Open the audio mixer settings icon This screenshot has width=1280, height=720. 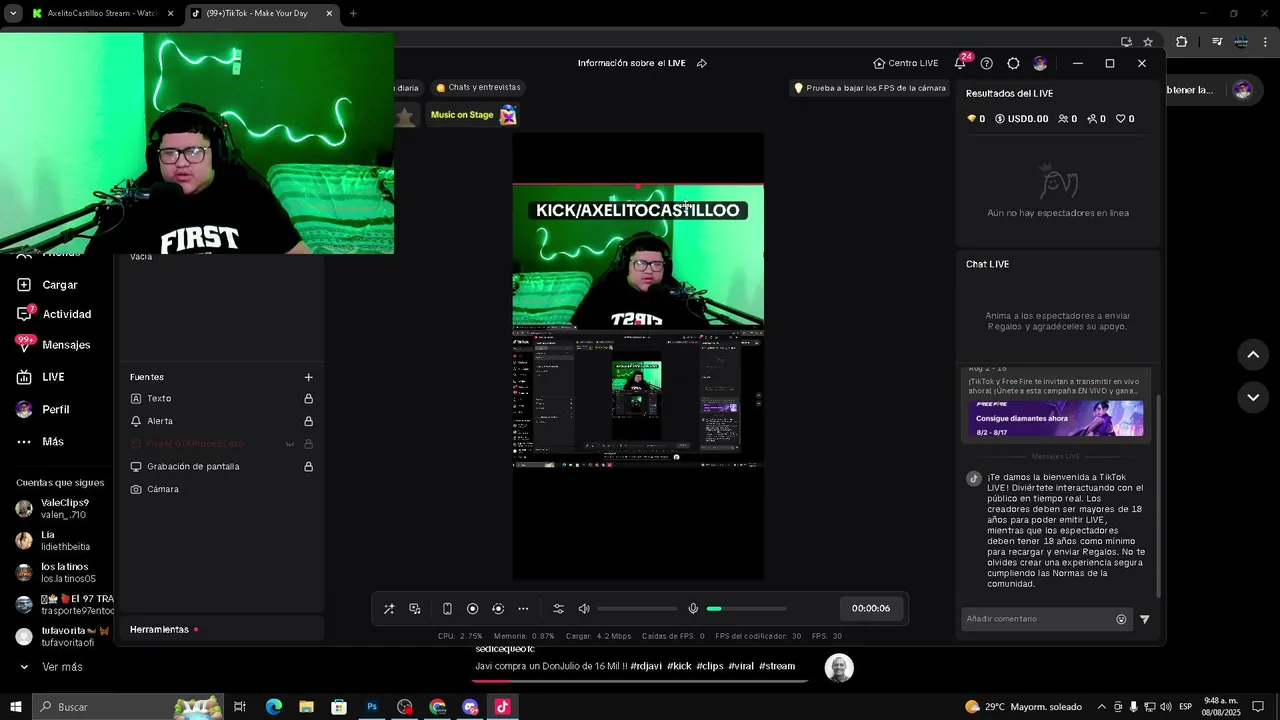click(x=559, y=609)
